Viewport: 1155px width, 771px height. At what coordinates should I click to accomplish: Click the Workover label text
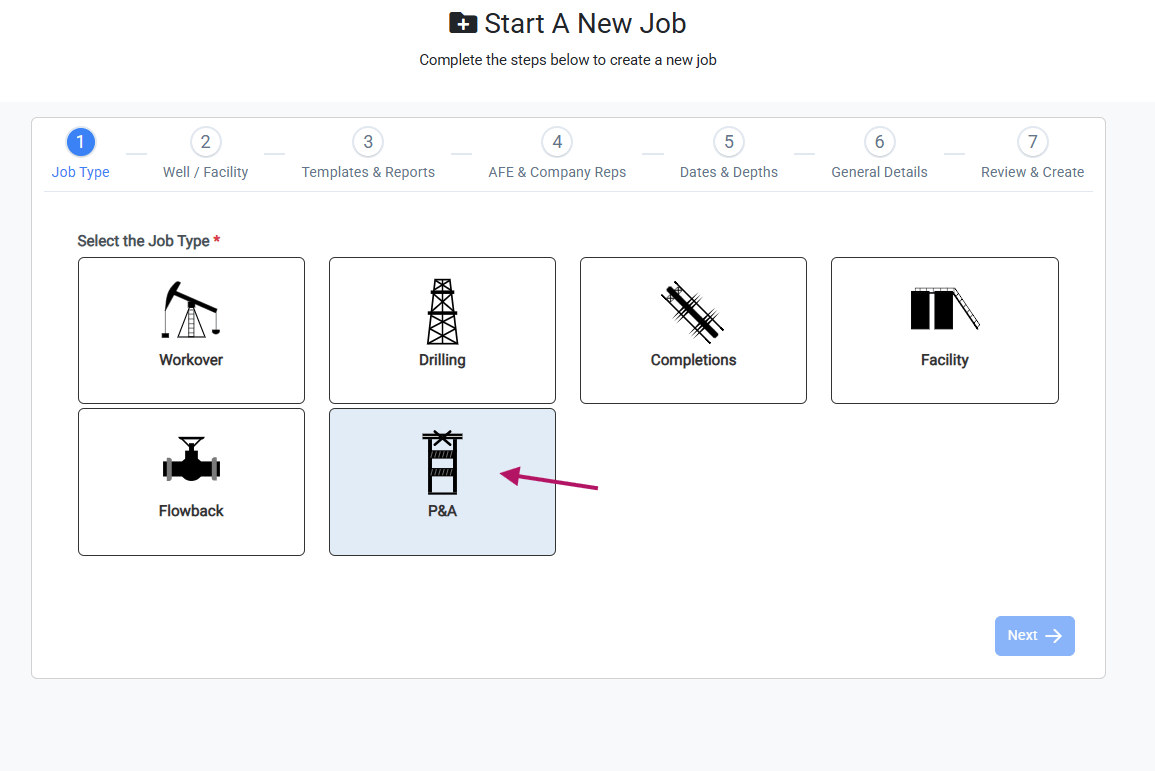coord(191,360)
